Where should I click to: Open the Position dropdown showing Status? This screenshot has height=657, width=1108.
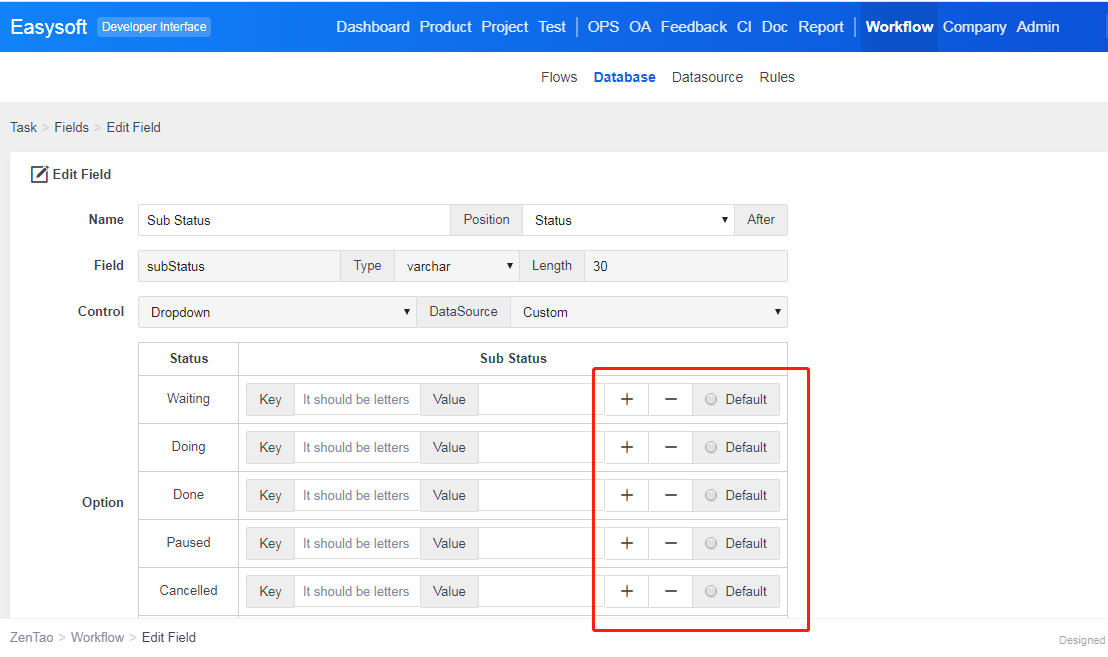click(x=628, y=220)
